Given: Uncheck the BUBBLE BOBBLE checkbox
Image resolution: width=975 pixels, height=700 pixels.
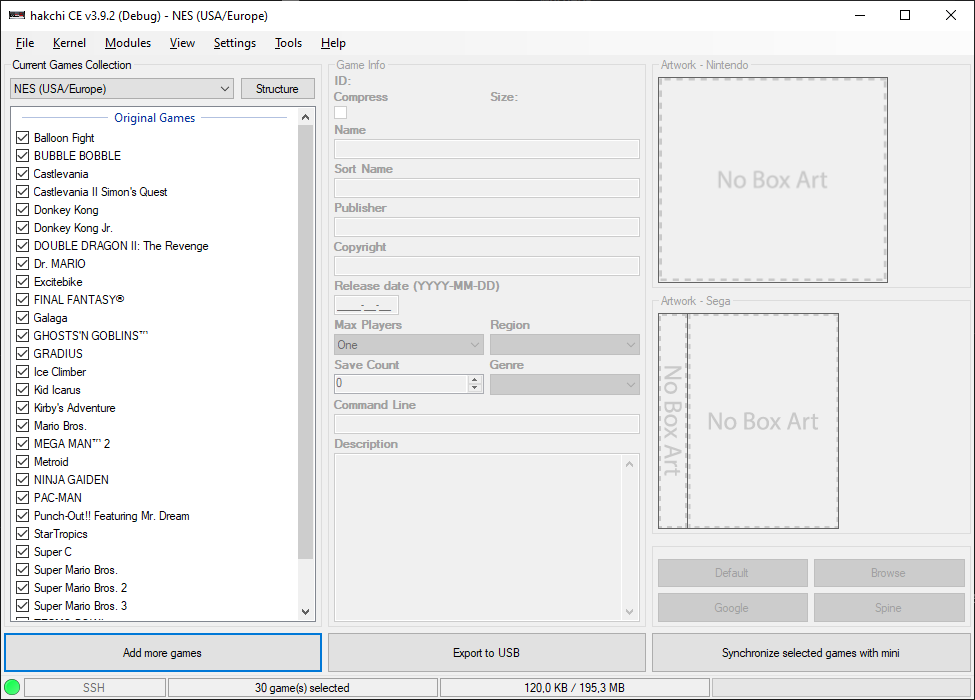Looking at the screenshot, I should pyautogui.click(x=23, y=155).
